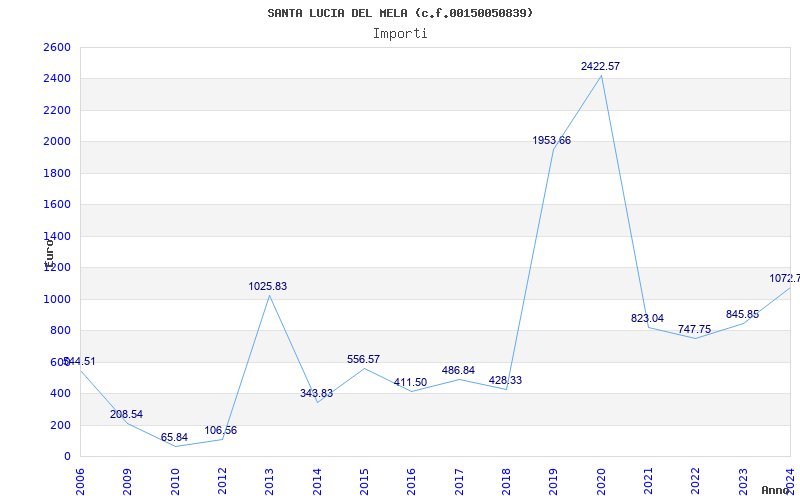Screen dimensions: 800x500
Task: Click the Anno x-axis title
Action: 776,490
